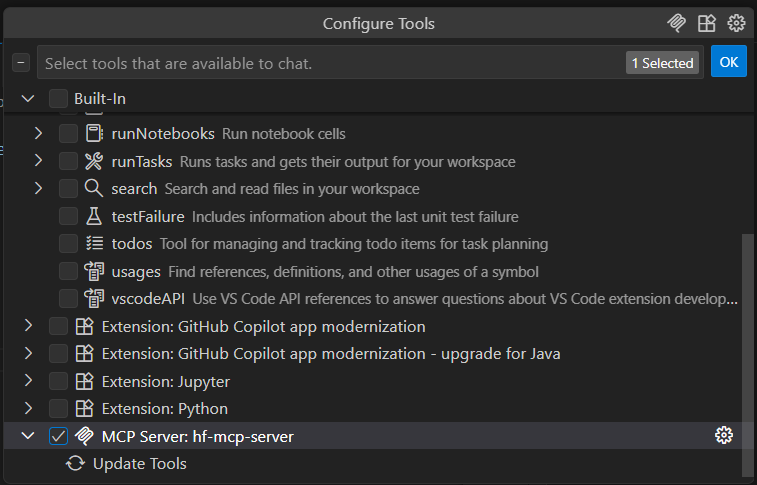Select the todos description text
757x485 pixels.
click(354, 244)
